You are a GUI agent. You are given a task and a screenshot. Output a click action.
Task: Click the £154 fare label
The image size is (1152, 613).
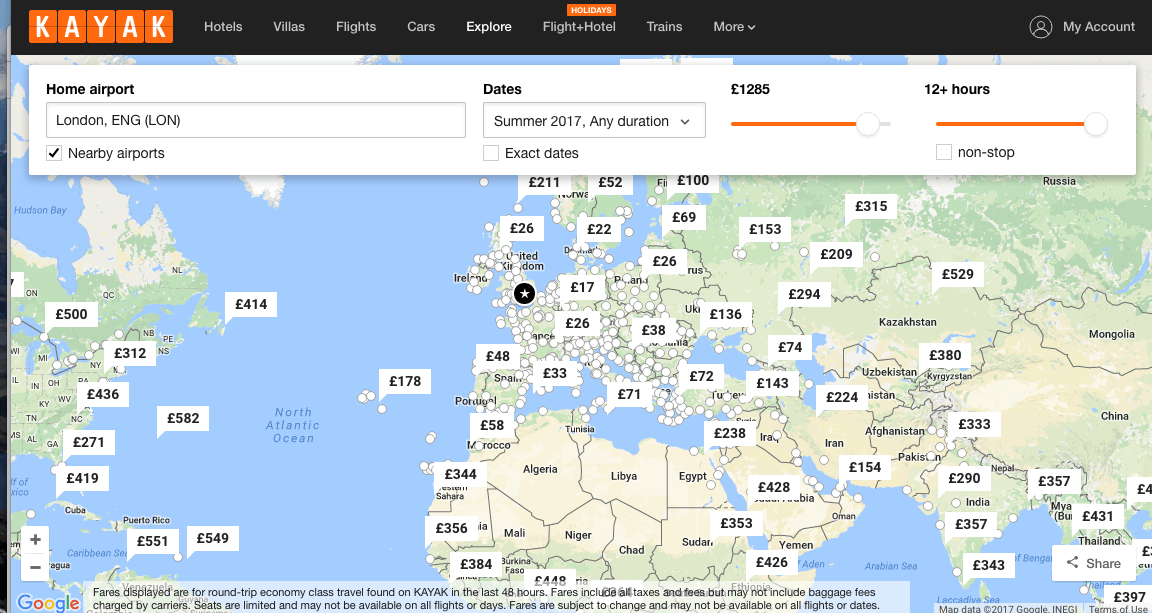click(x=865, y=467)
